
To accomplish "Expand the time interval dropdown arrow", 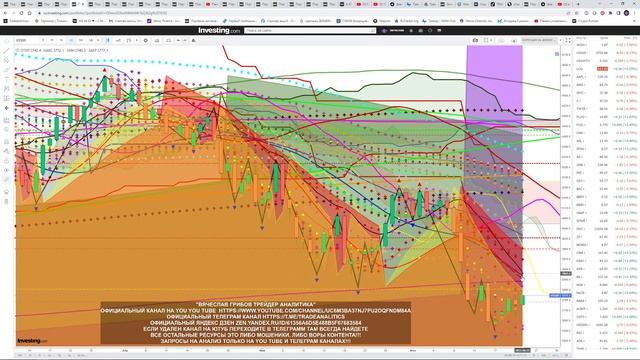I will [x=98, y=40].
